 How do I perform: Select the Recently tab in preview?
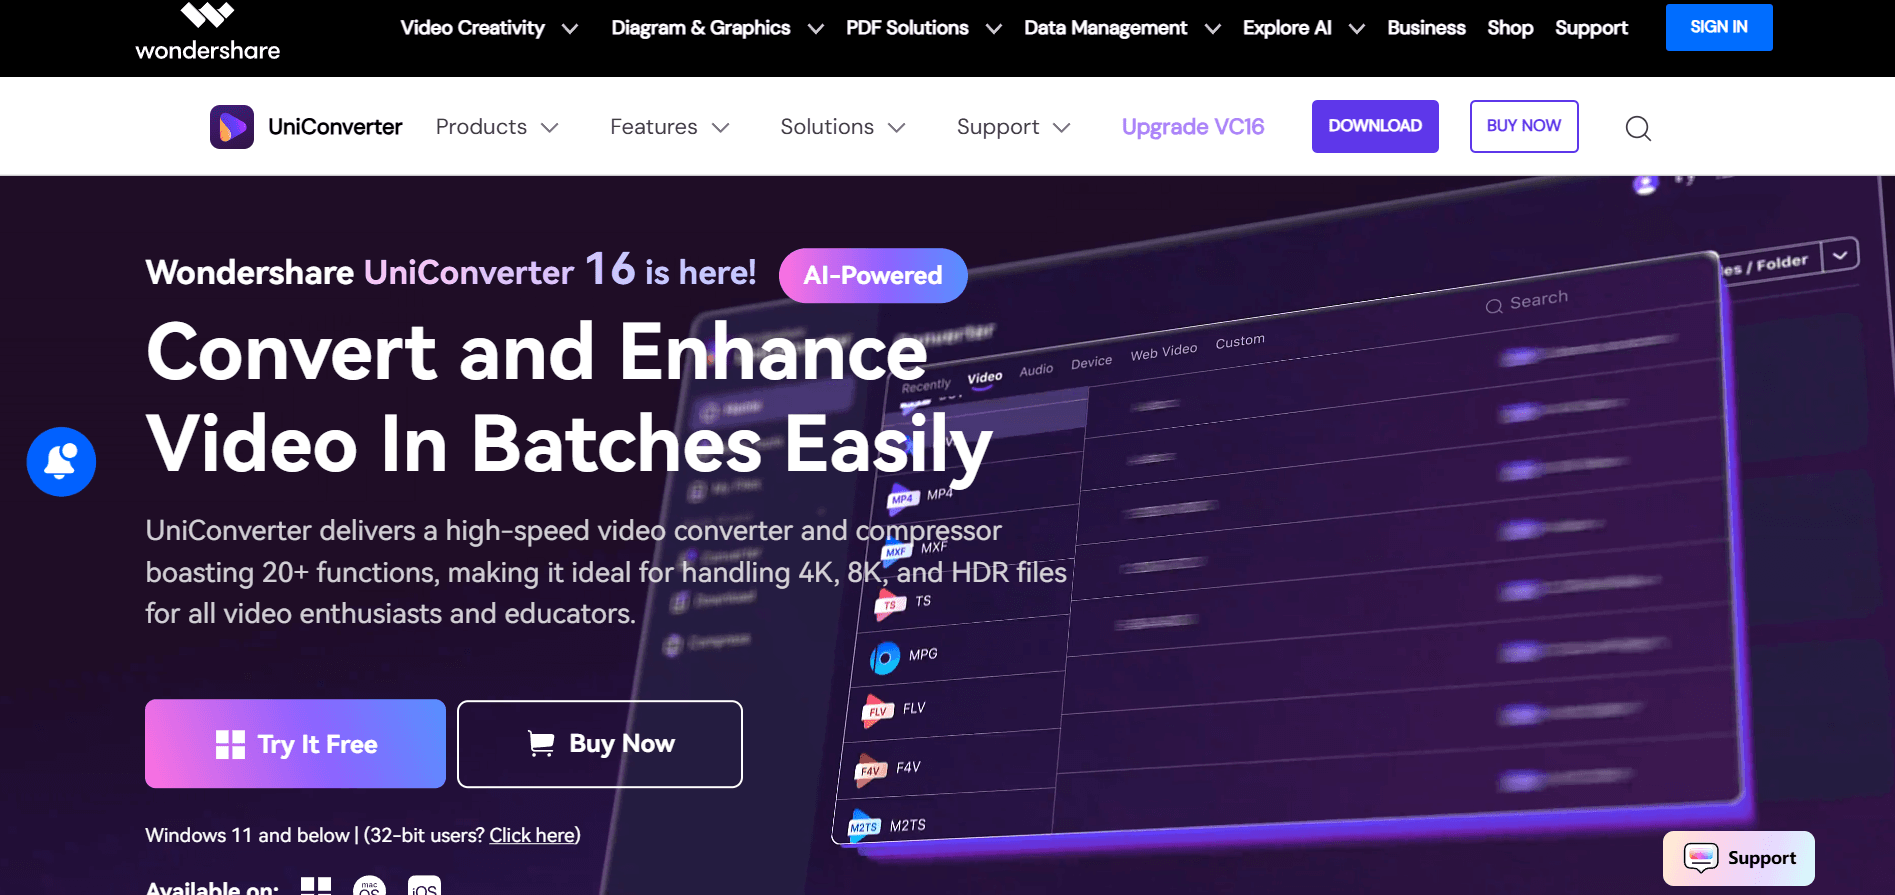click(x=926, y=385)
